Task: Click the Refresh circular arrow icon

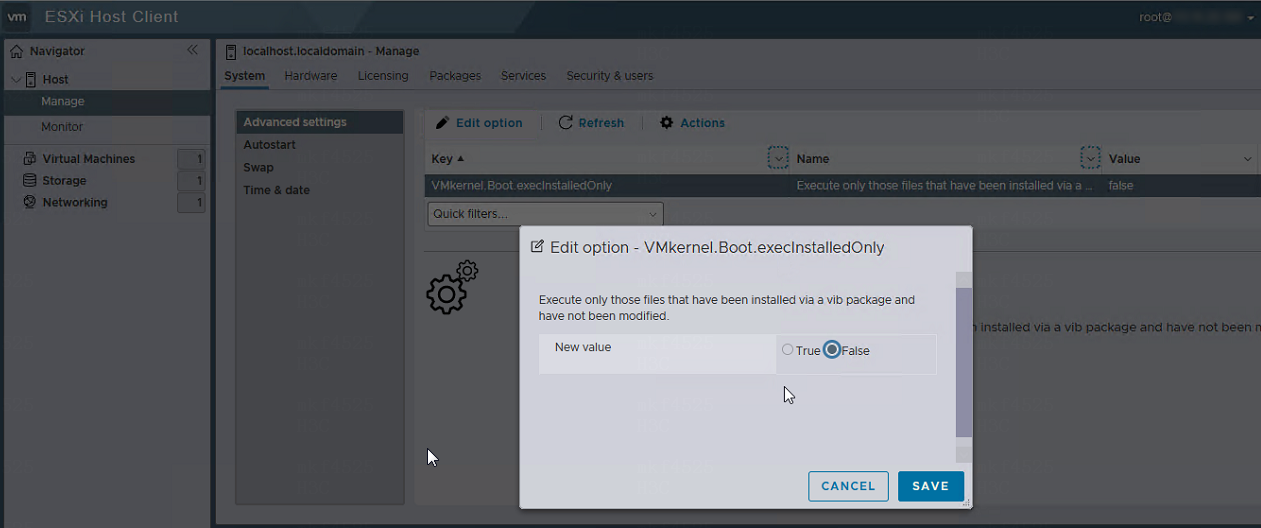Action: tap(565, 122)
